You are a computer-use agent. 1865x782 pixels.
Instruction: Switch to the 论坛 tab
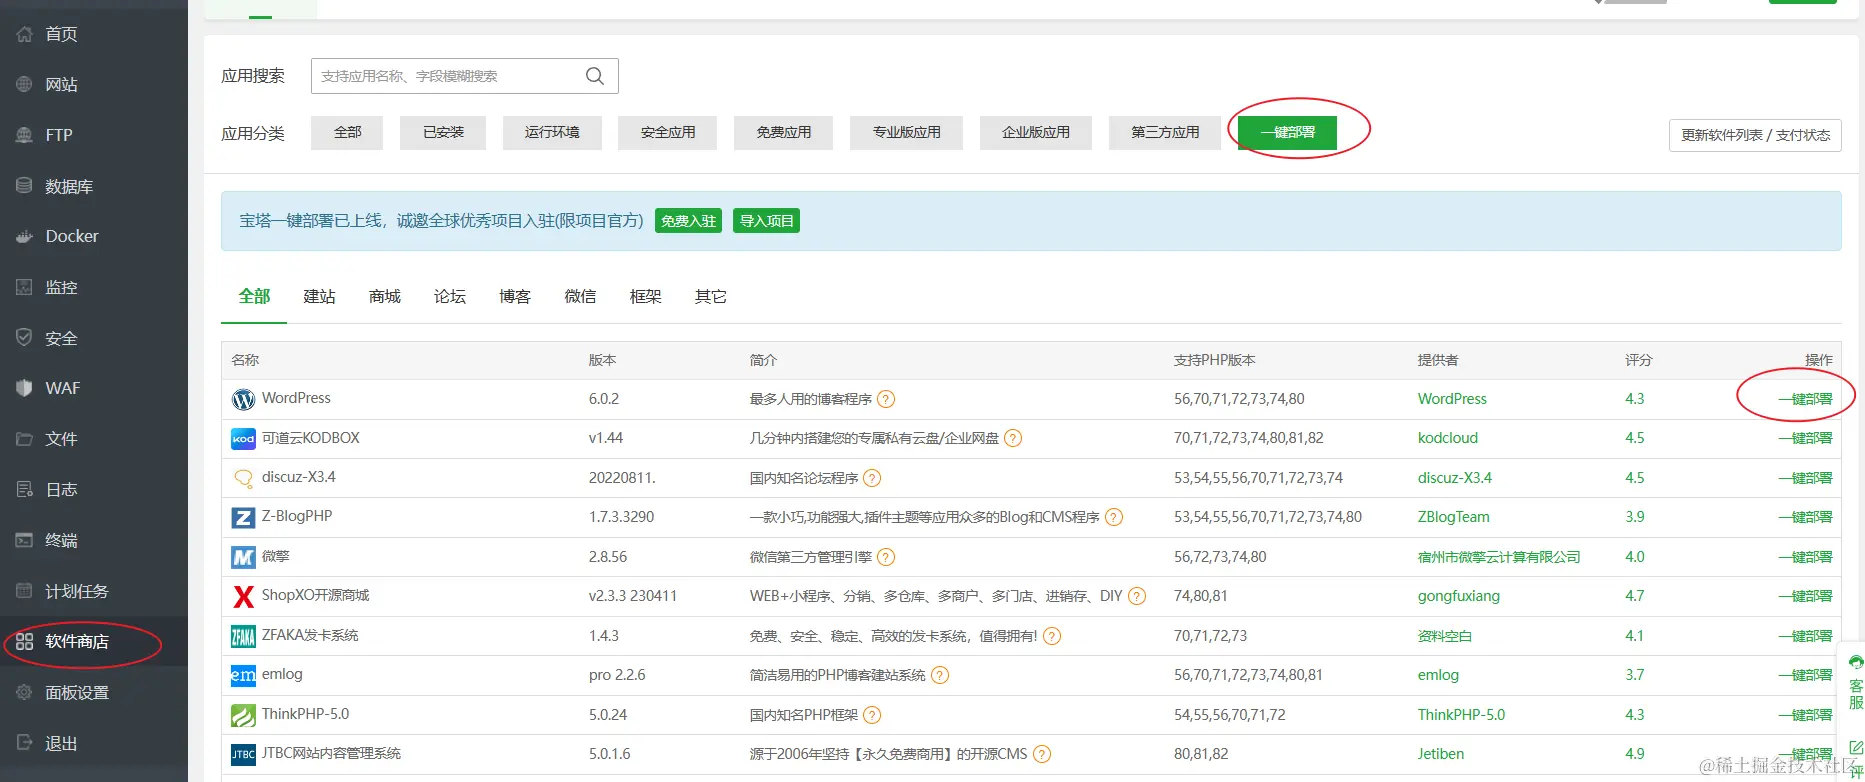click(450, 296)
